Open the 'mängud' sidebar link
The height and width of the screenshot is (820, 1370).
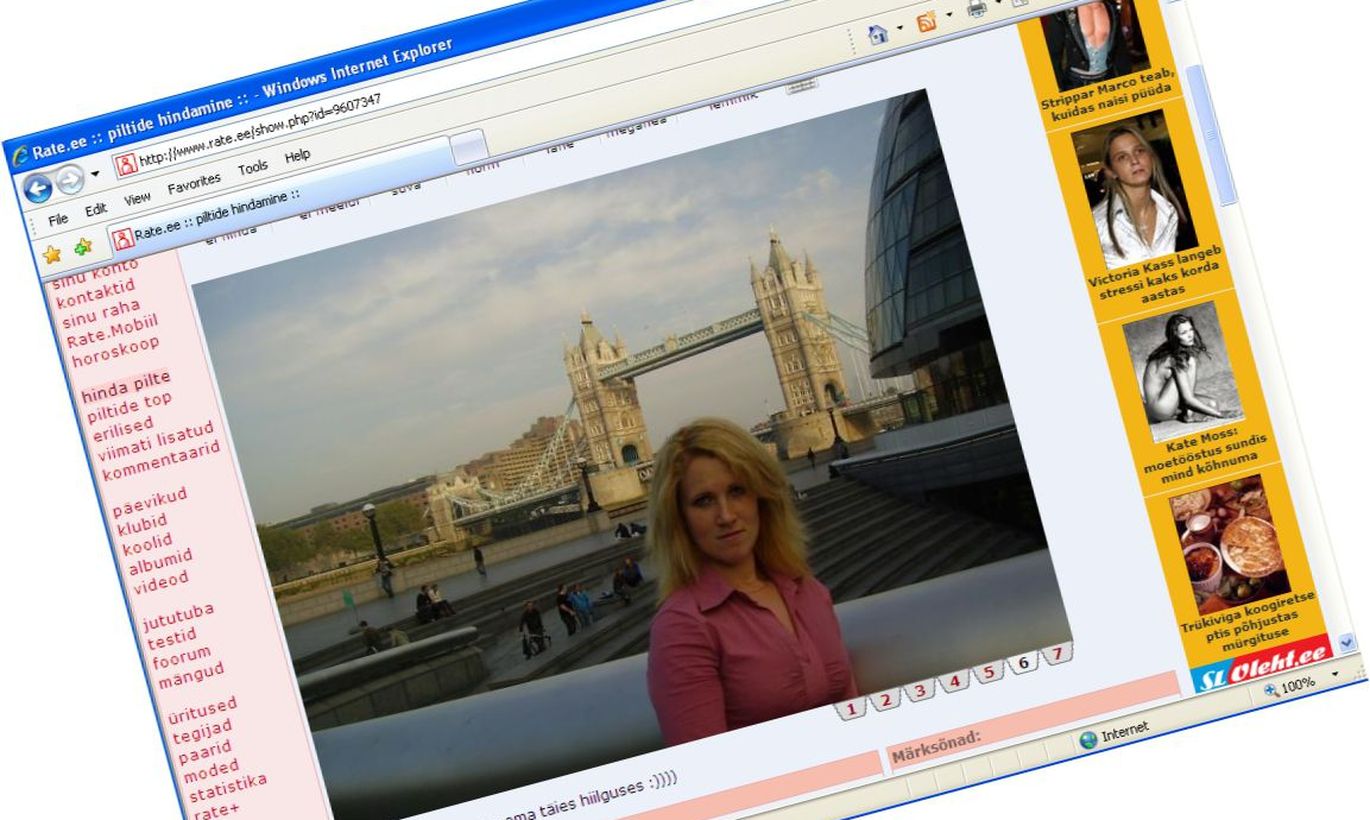click(191, 677)
